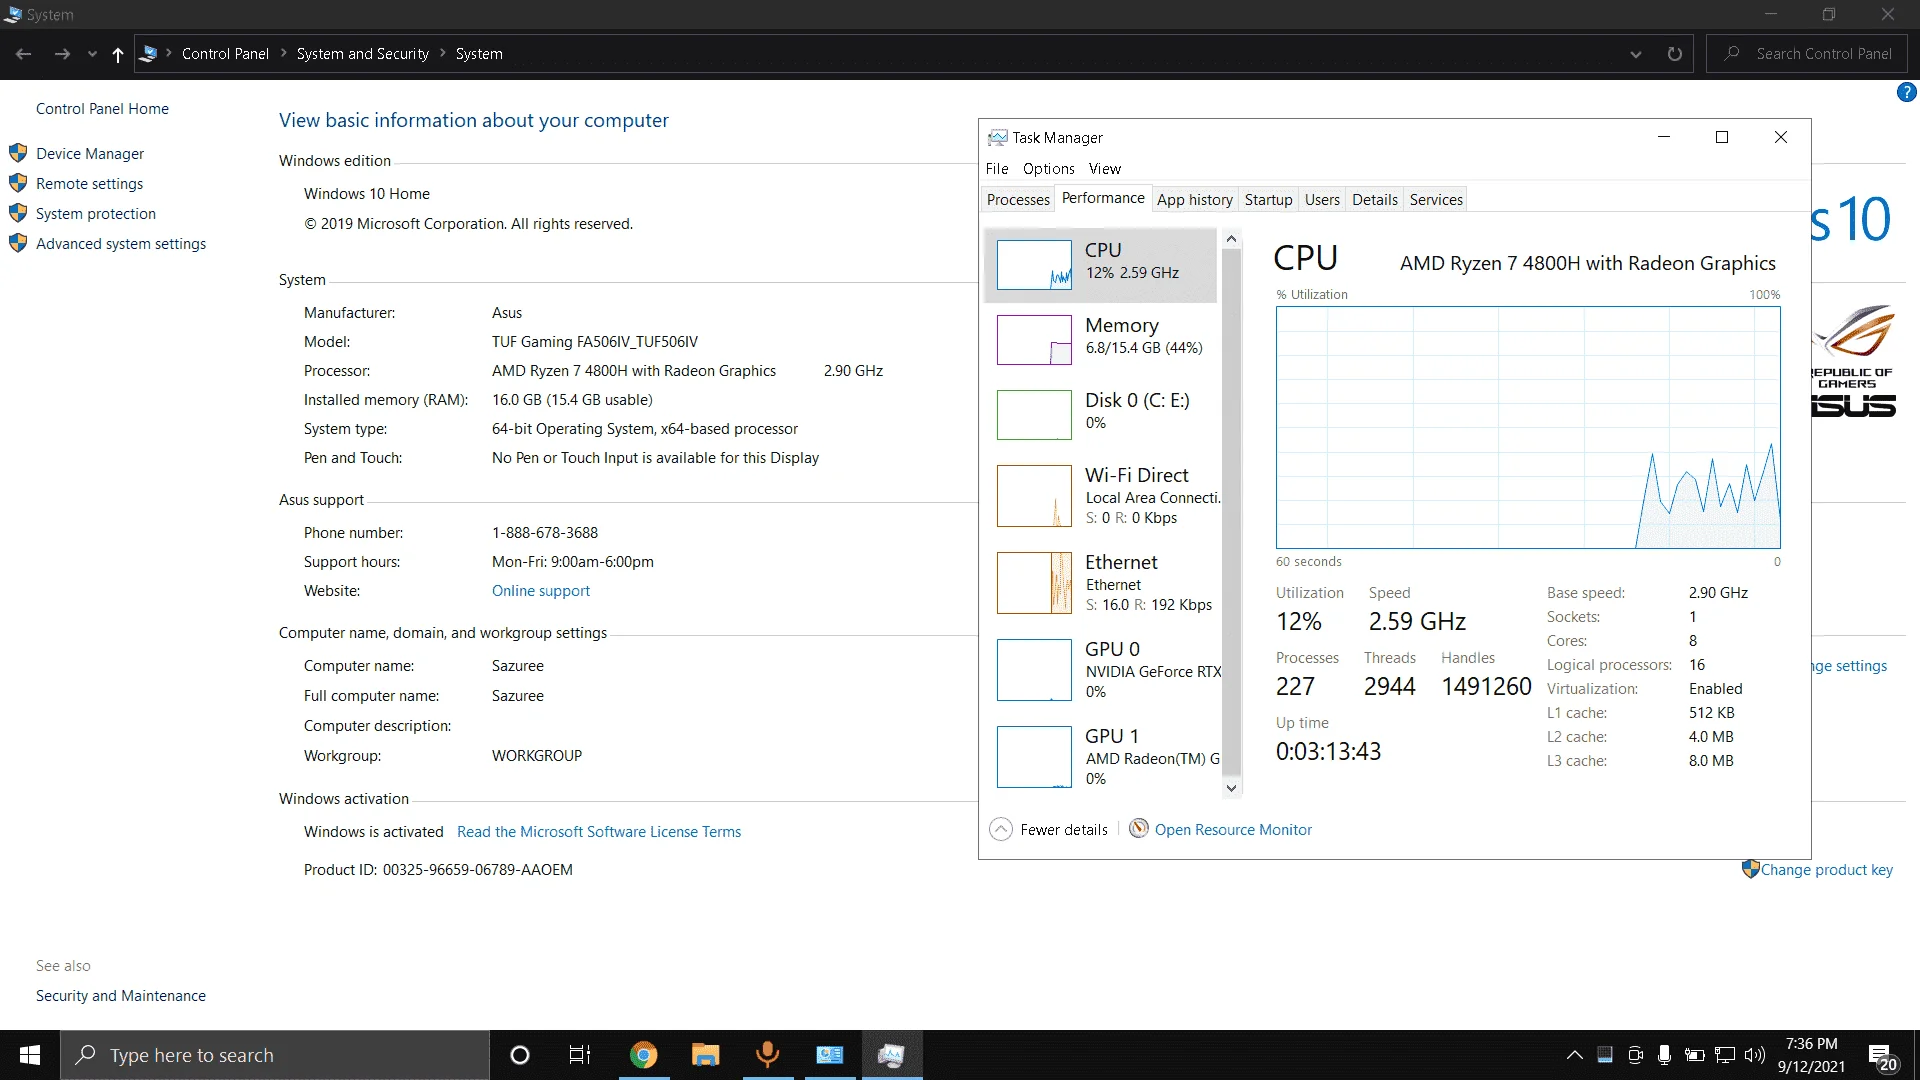Expand the address bar history dropdown
The image size is (1920, 1080).
pos(1636,54)
